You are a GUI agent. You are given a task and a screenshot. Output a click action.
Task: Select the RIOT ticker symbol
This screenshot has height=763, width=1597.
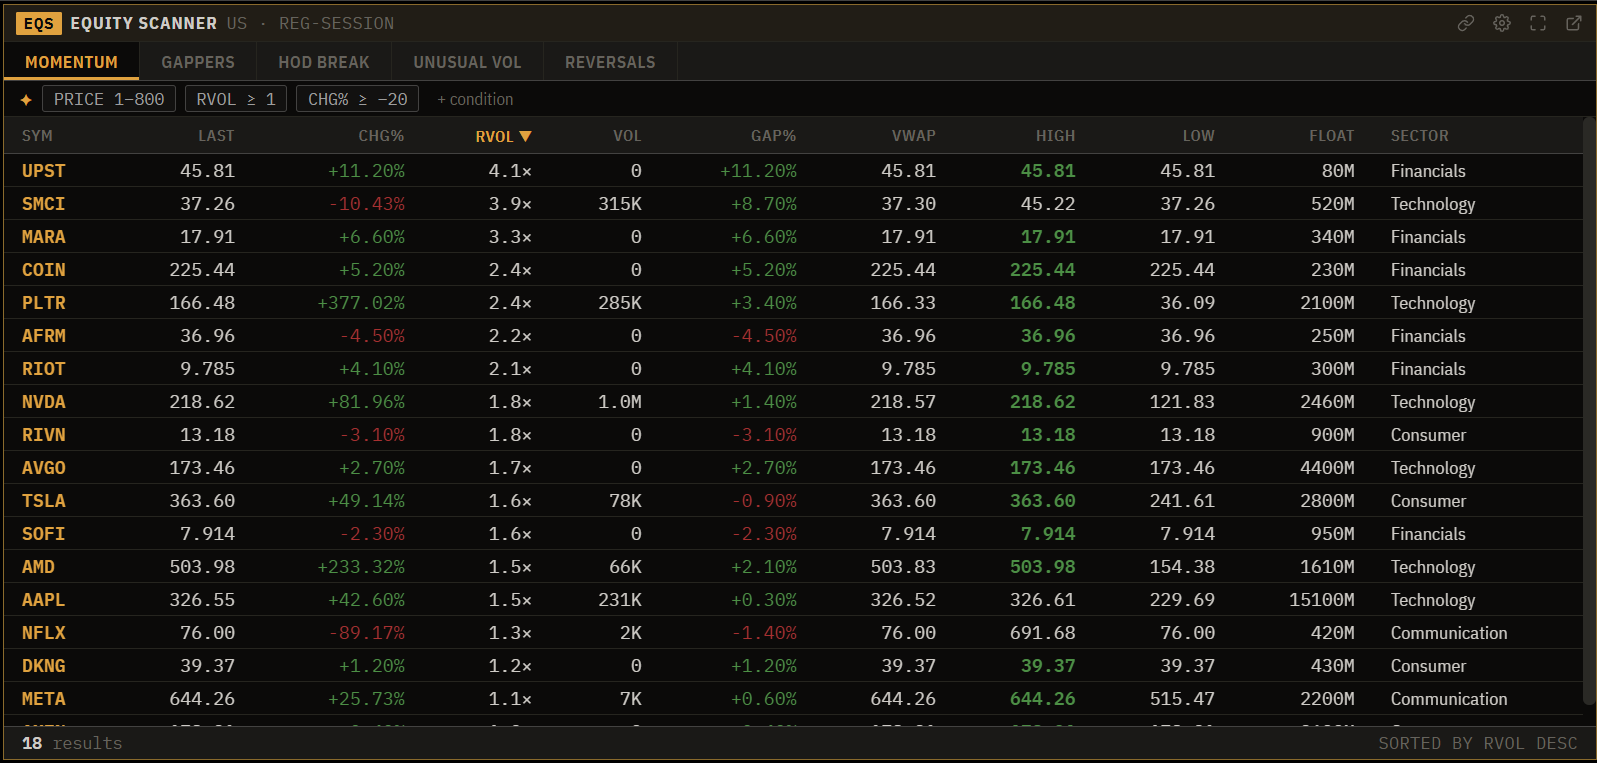[44, 369]
